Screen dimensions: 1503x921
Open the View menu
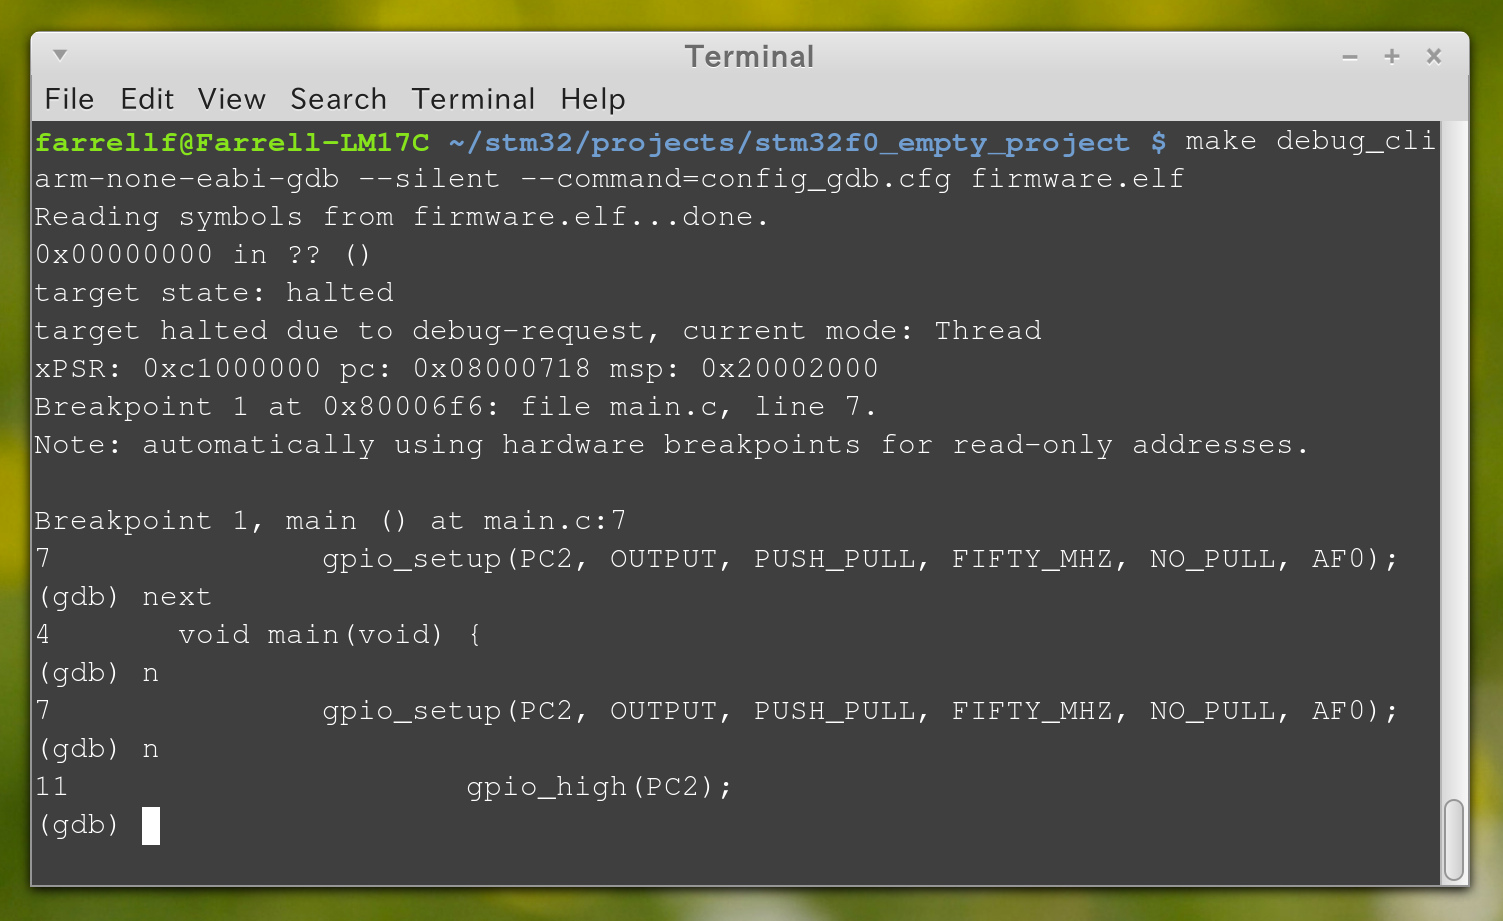(x=232, y=99)
